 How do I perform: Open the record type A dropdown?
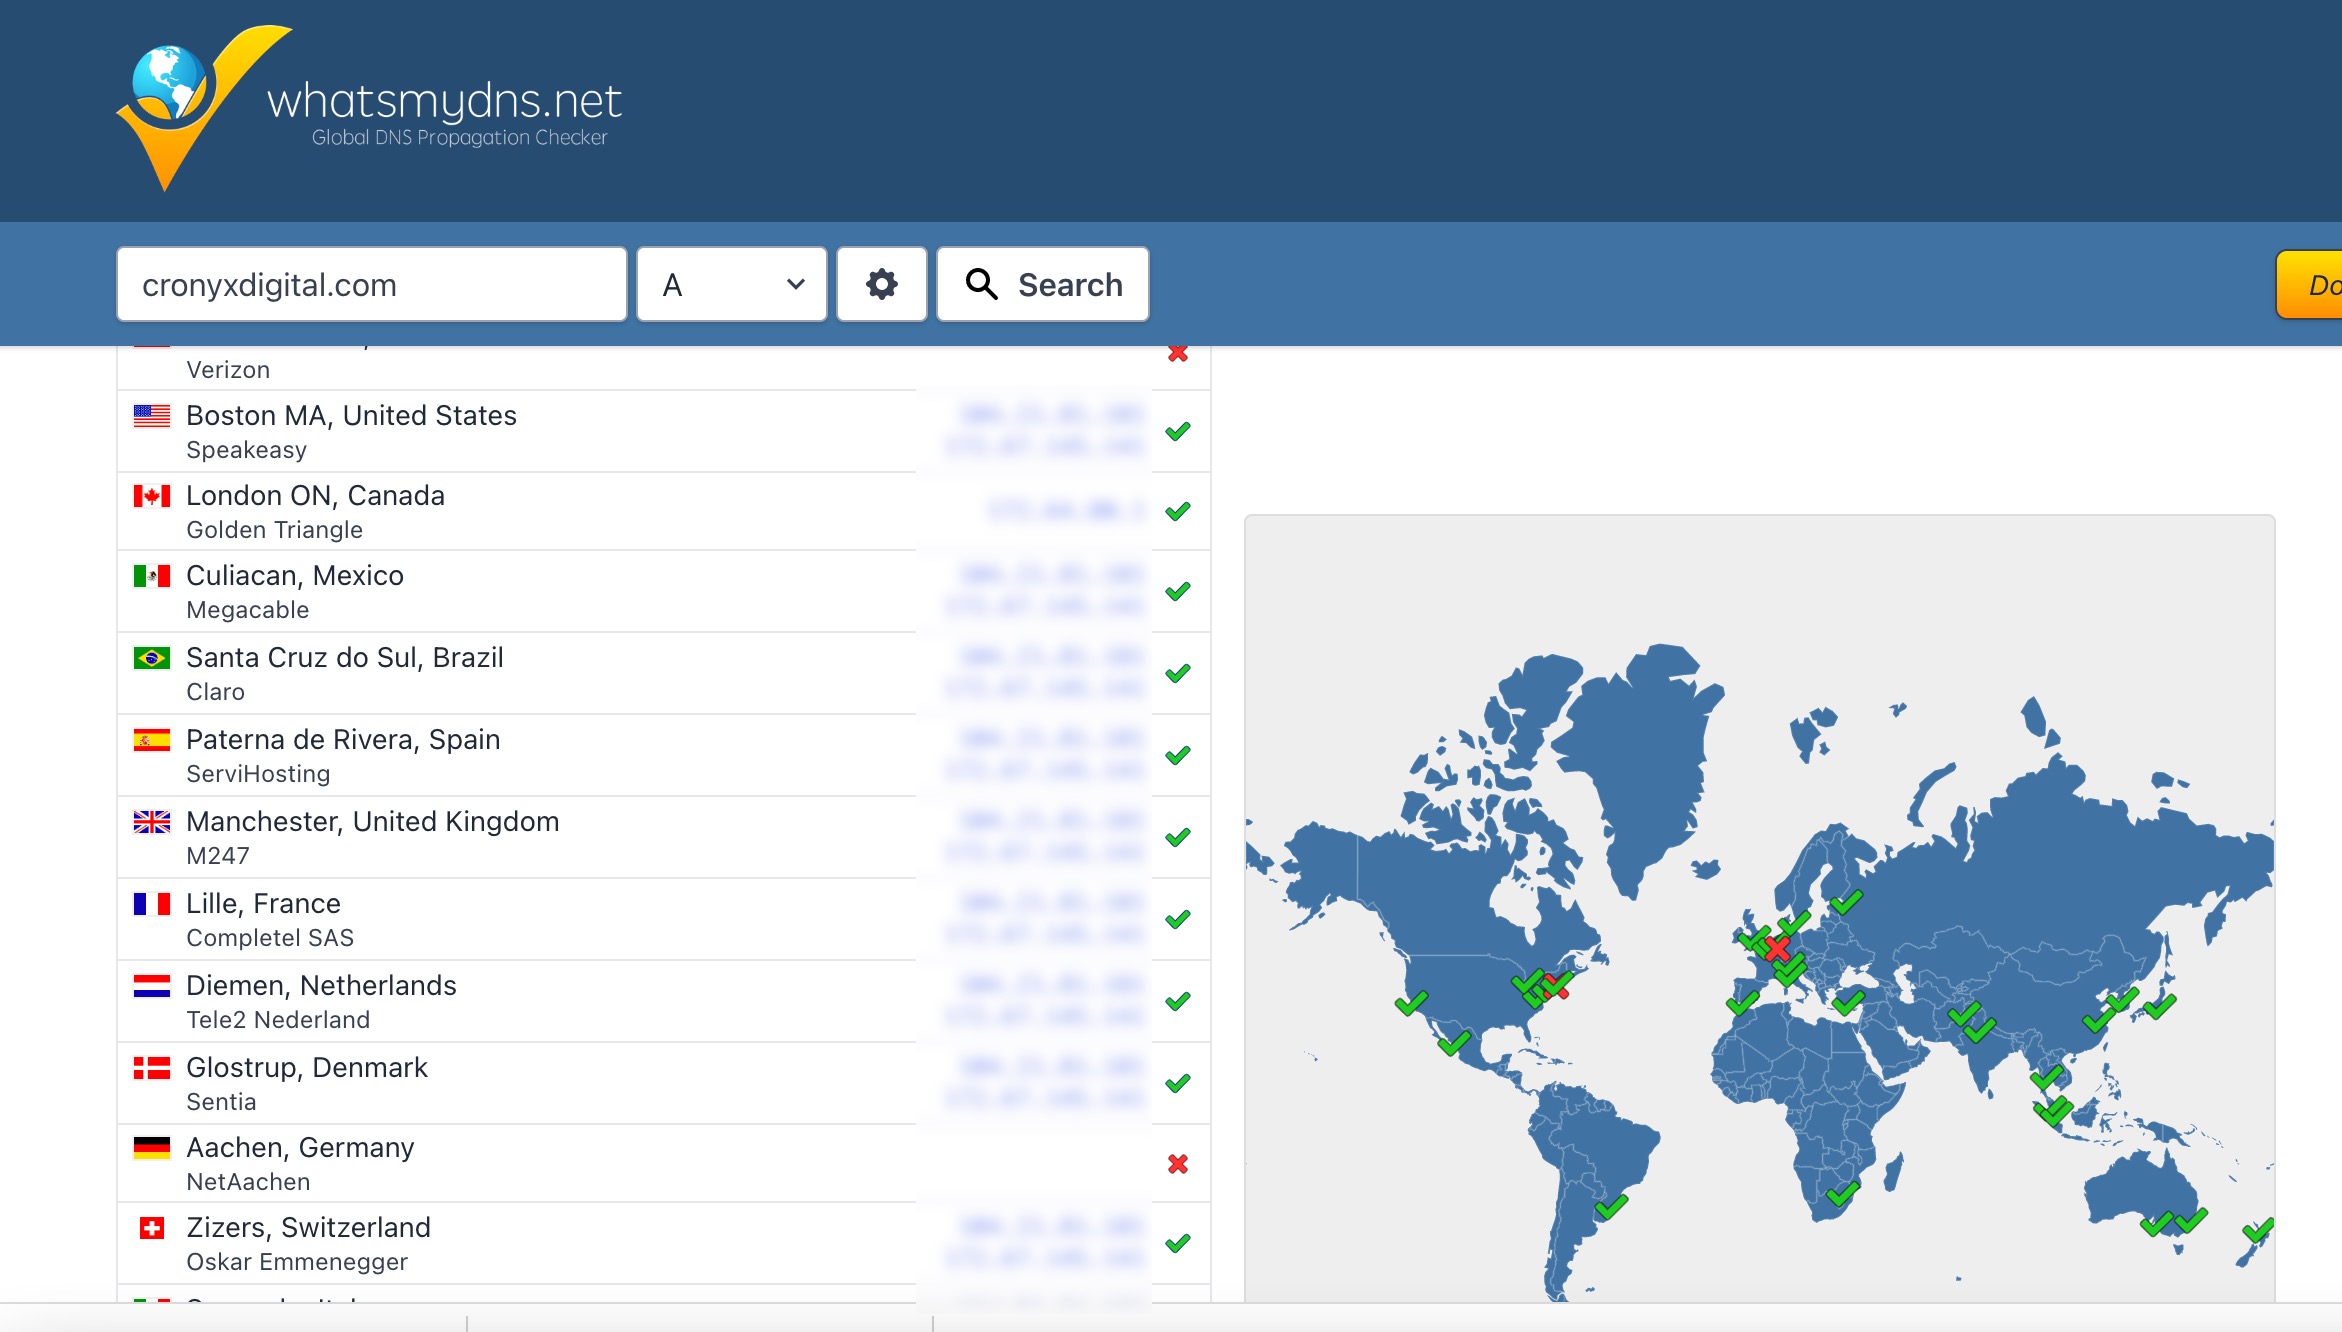pos(731,285)
